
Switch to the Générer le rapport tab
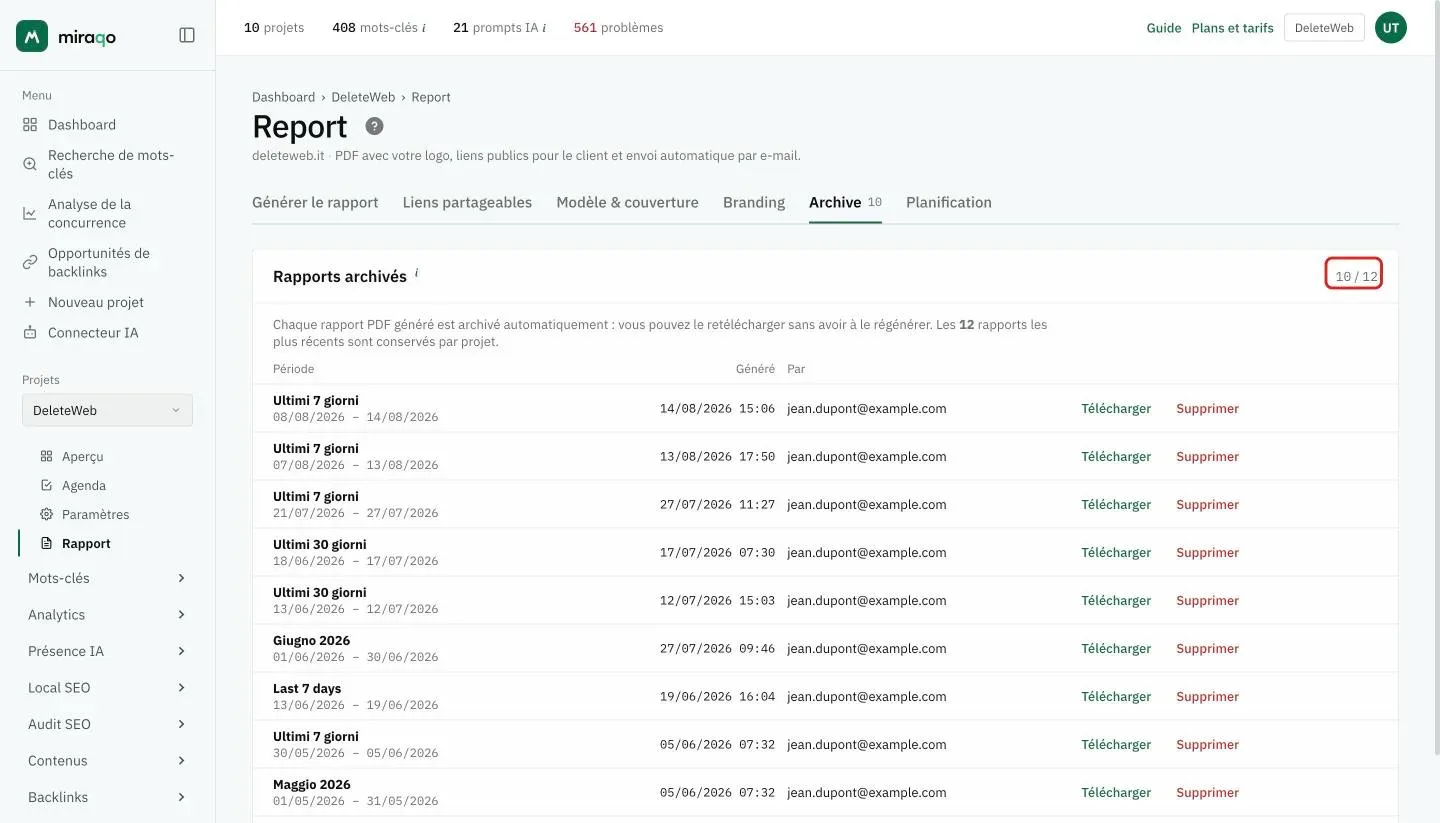(x=315, y=202)
